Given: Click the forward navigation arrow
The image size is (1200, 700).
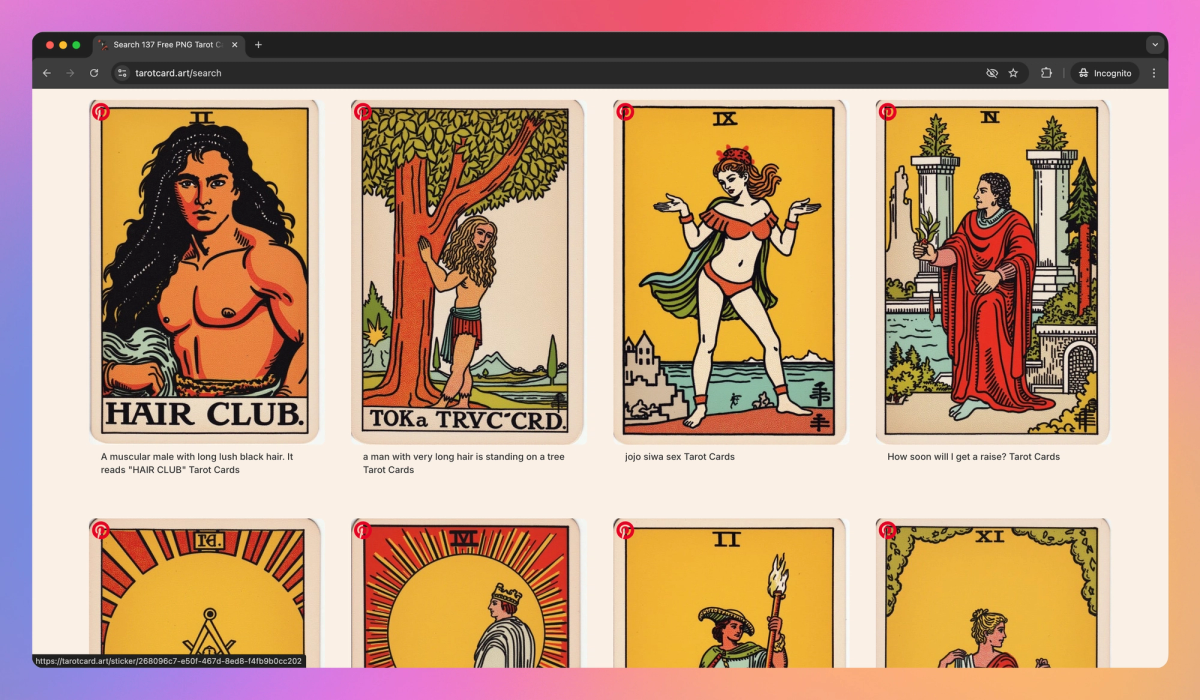Looking at the screenshot, I should pos(69,72).
